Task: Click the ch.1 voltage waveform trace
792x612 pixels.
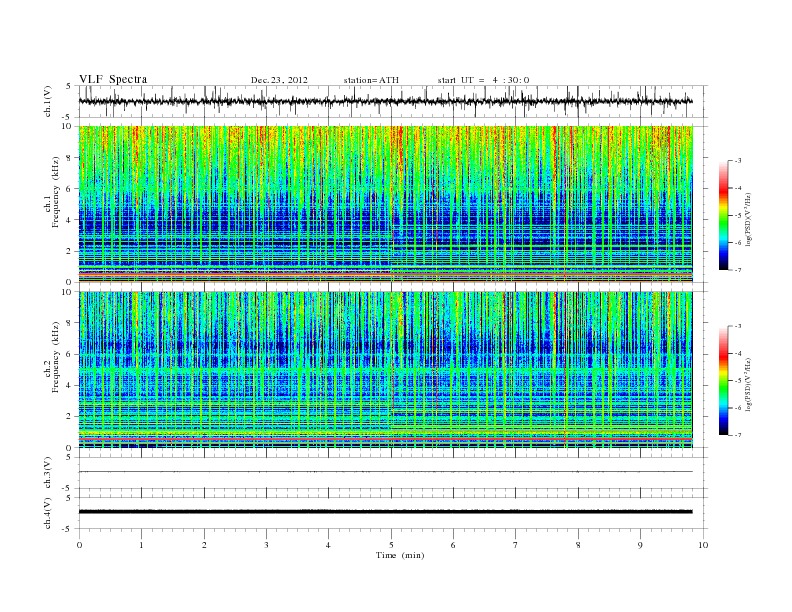Action: pos(385,101)
